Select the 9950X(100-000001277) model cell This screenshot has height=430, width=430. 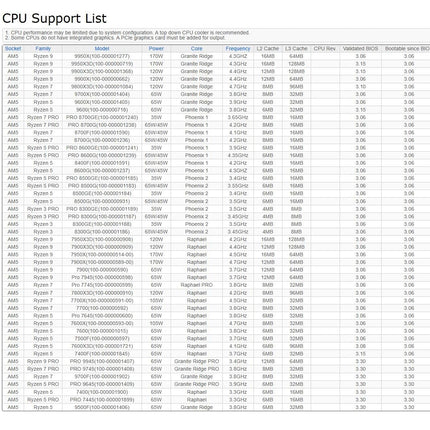(102, 56)
